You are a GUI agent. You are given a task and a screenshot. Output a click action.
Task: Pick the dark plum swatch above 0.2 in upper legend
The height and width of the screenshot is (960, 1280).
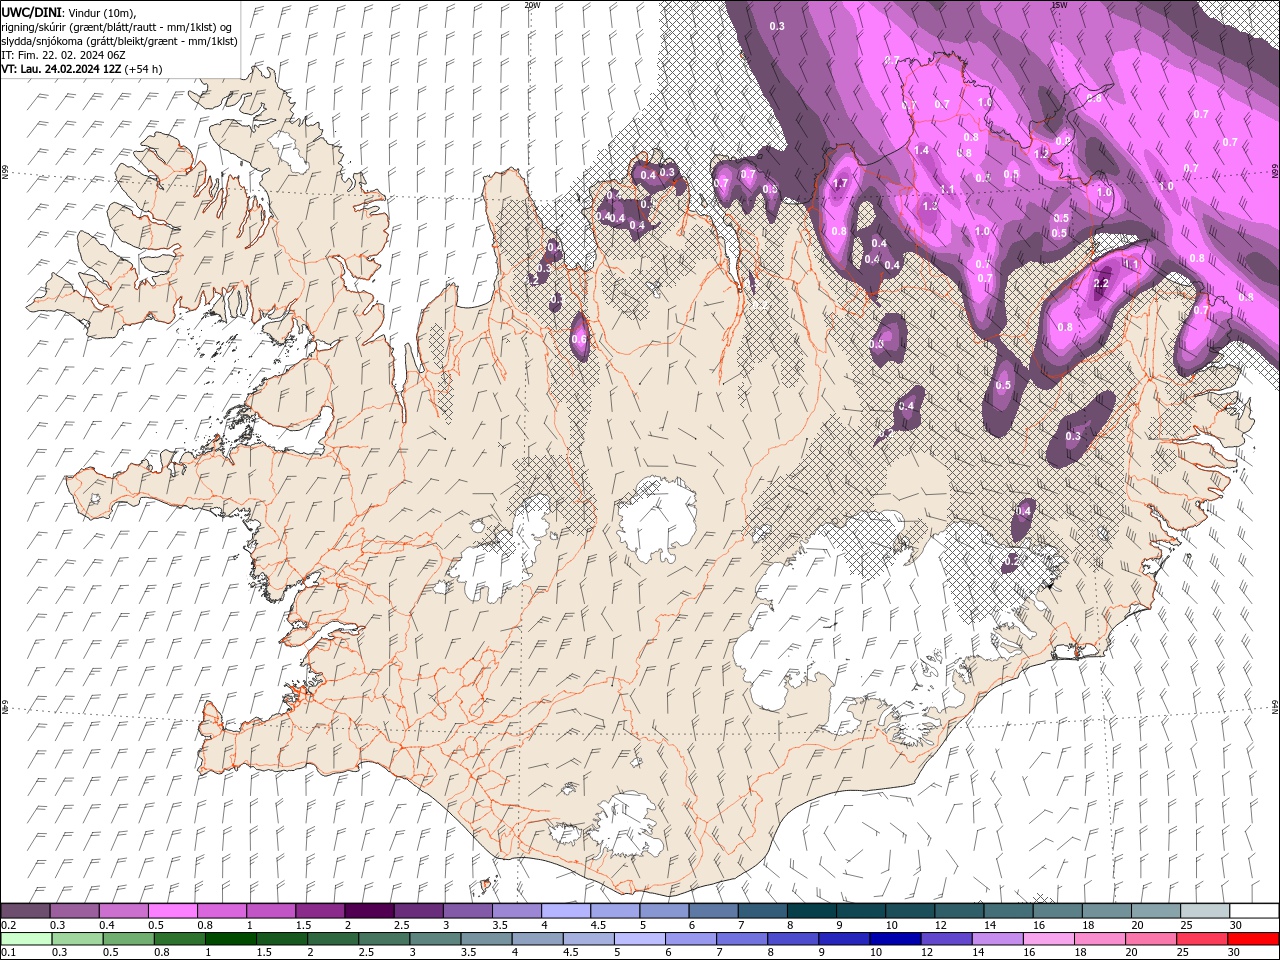click(x=26, y=911)
